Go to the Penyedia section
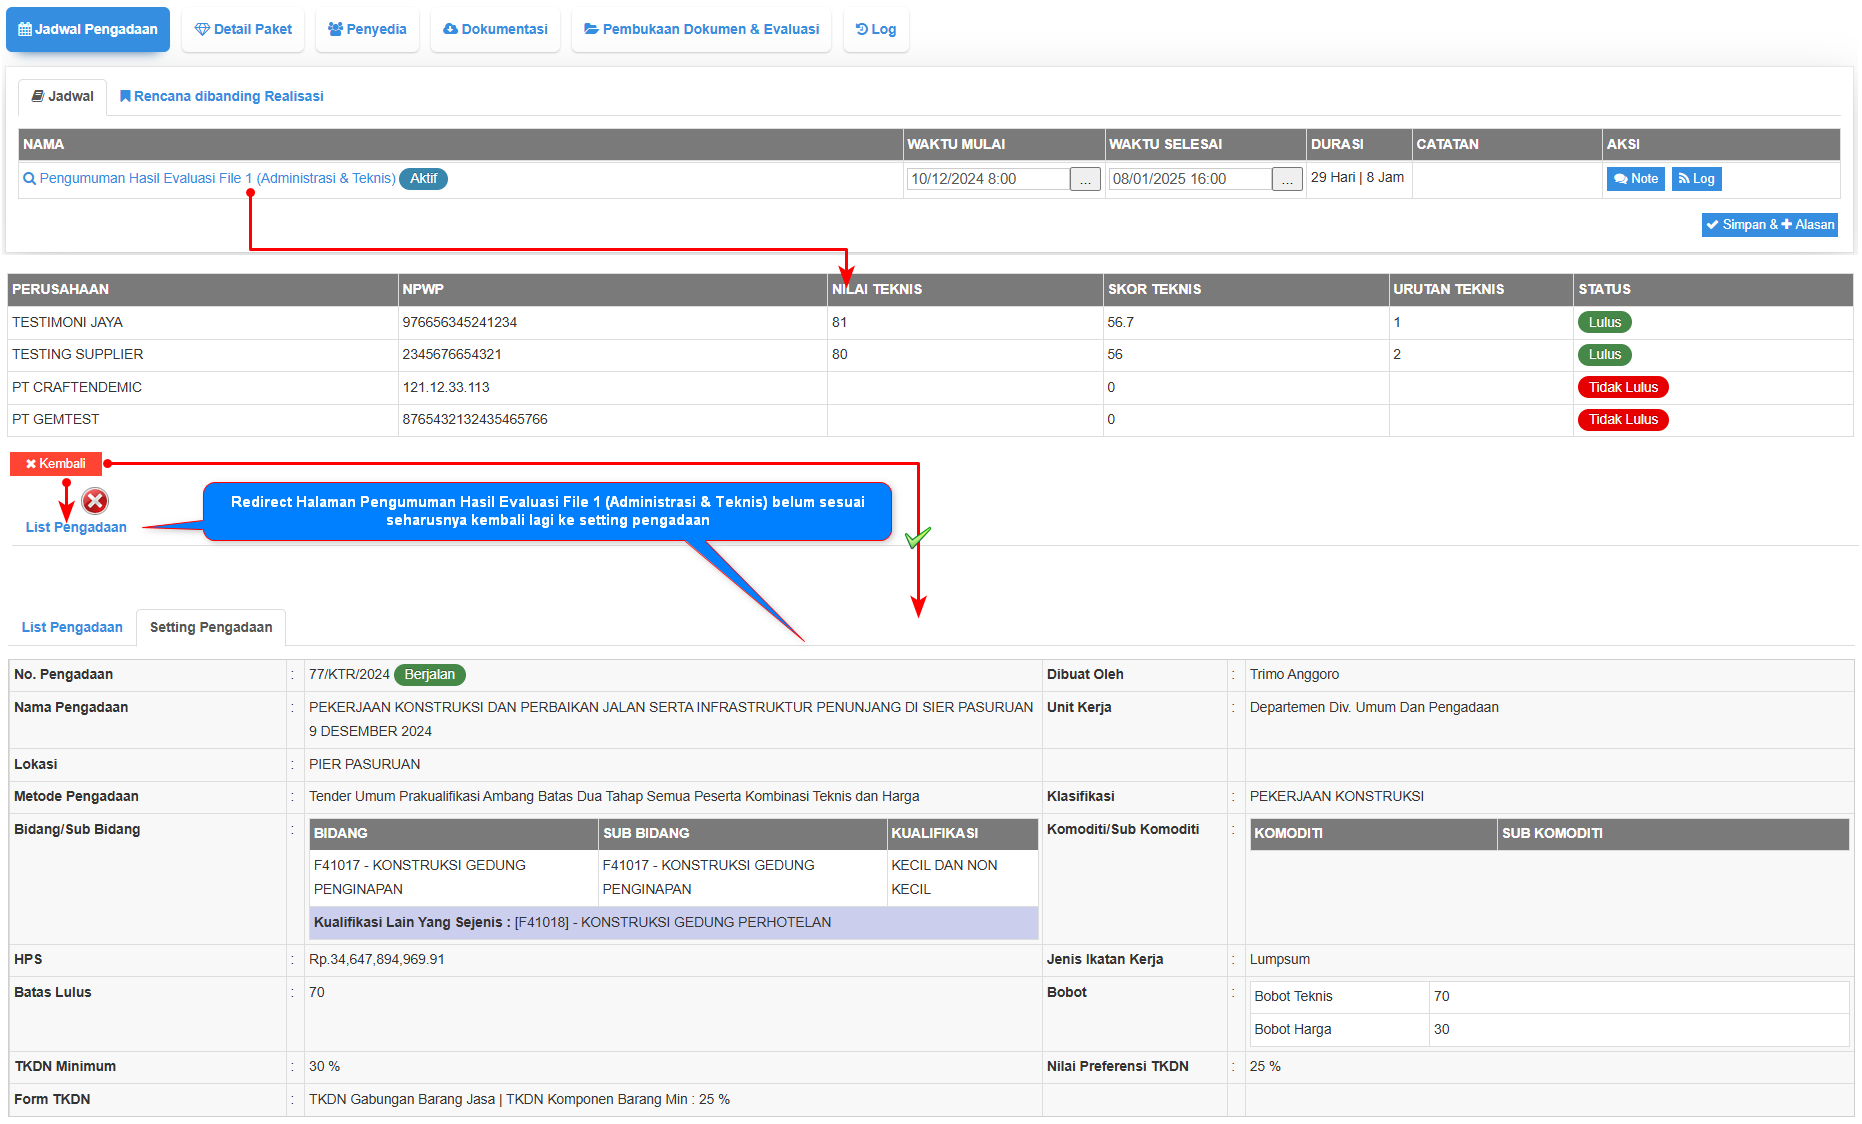Viewport: 1862px width, 1124px height. 367,29
